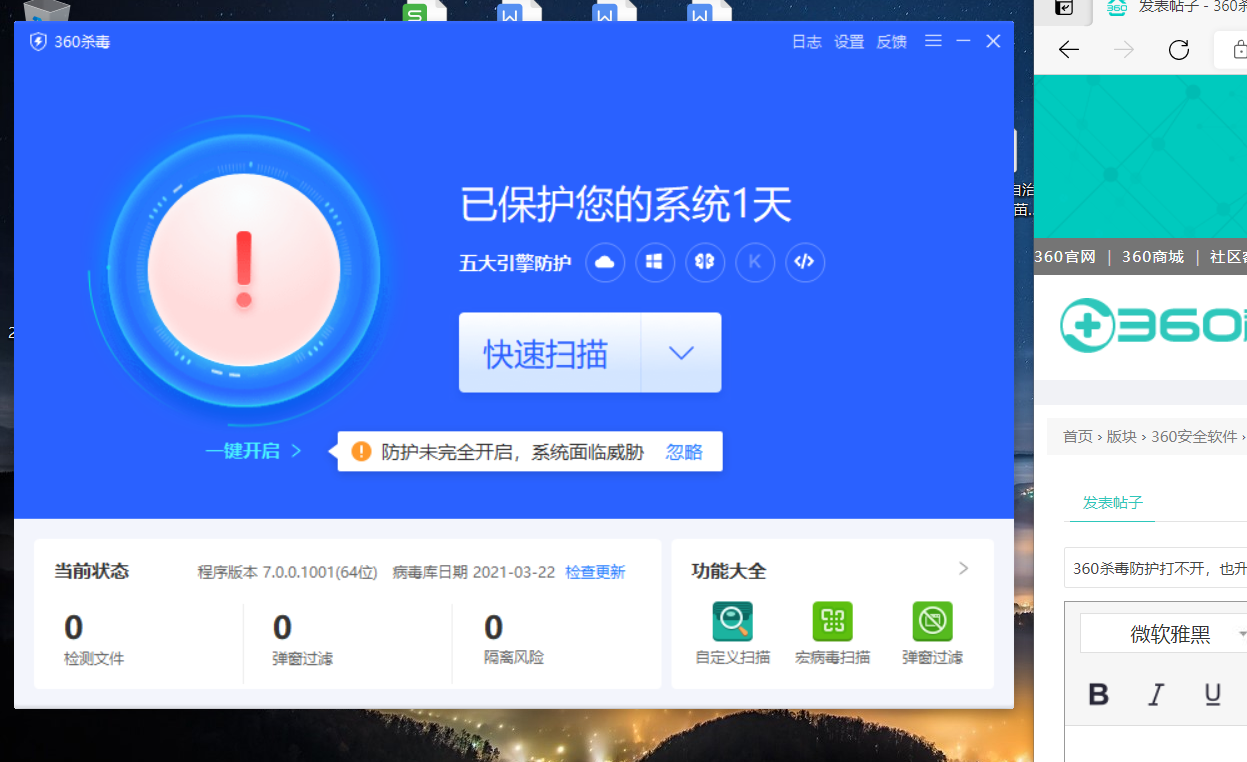
Task: Click the QVM brain engine icon
Action: tap(705, 262)
